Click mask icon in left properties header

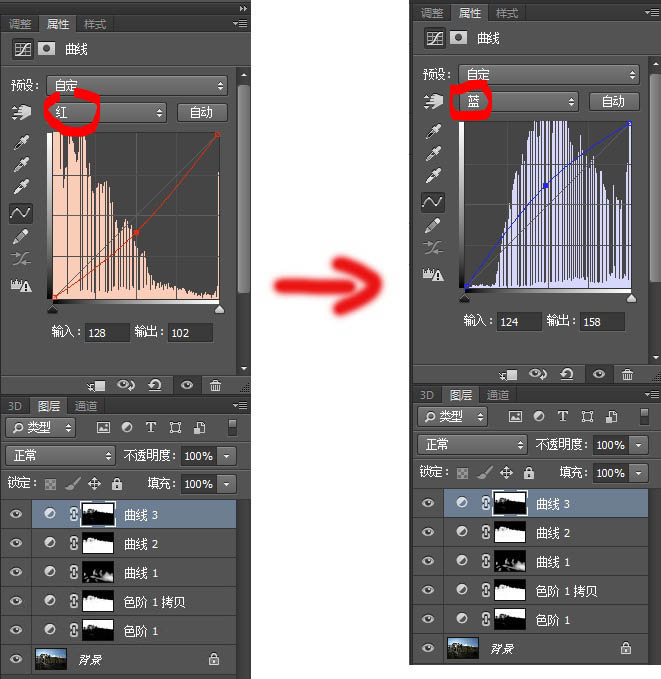click(46, 48)
